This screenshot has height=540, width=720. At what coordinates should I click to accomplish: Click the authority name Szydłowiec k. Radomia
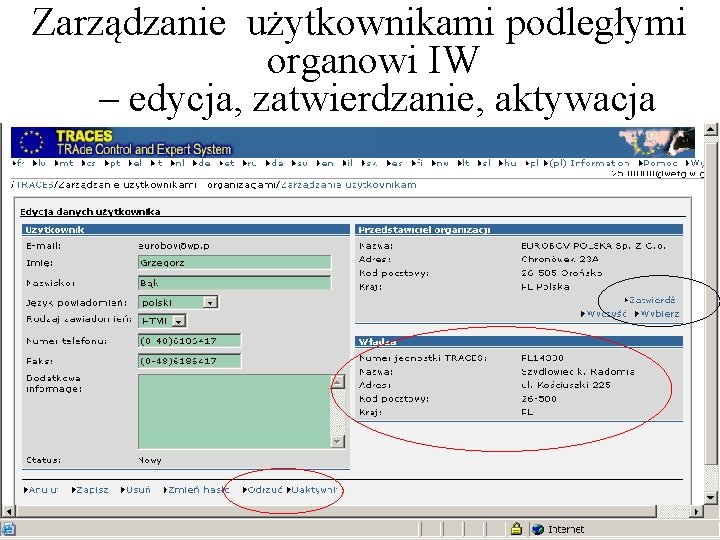pyautogui.click(x=578, y=371)
